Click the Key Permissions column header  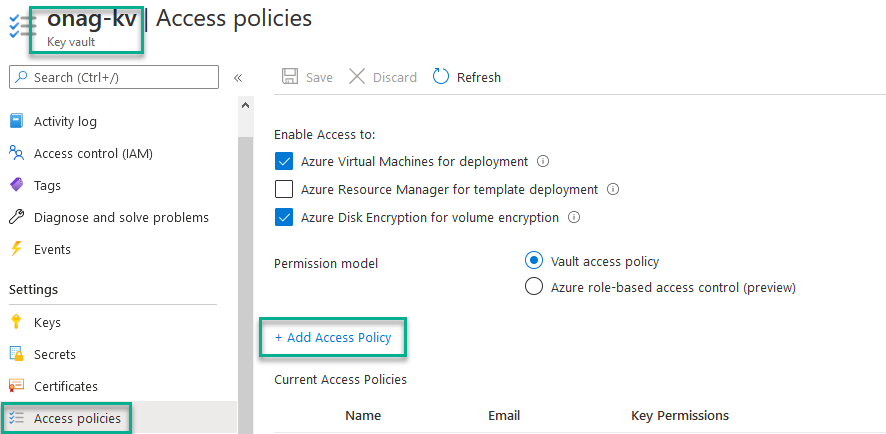(680, 416)
